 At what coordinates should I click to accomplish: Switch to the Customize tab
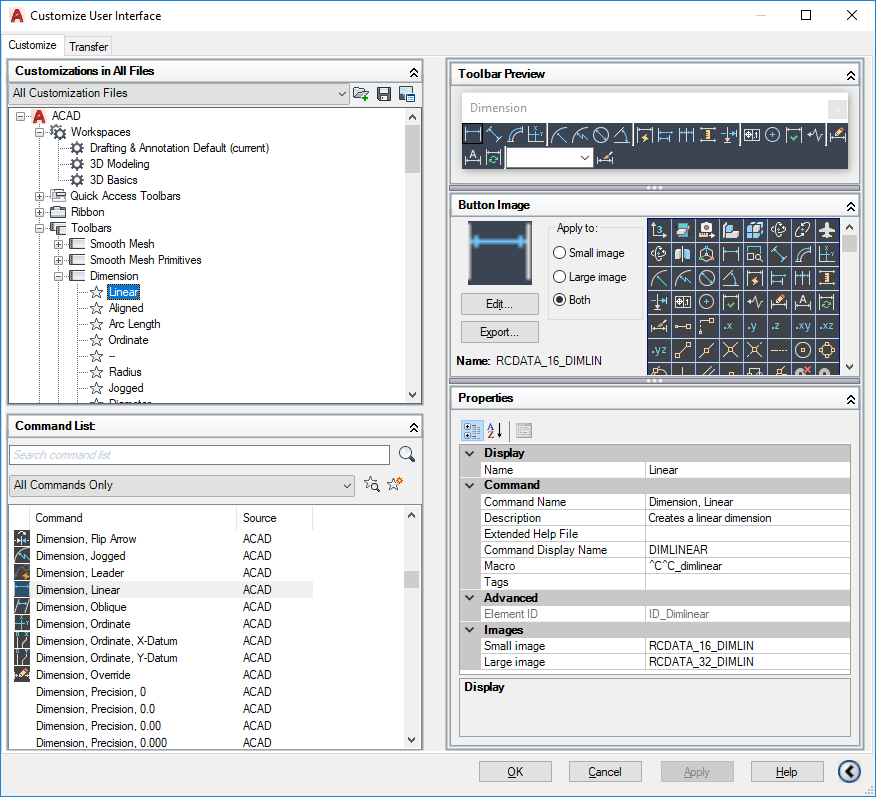32,45
